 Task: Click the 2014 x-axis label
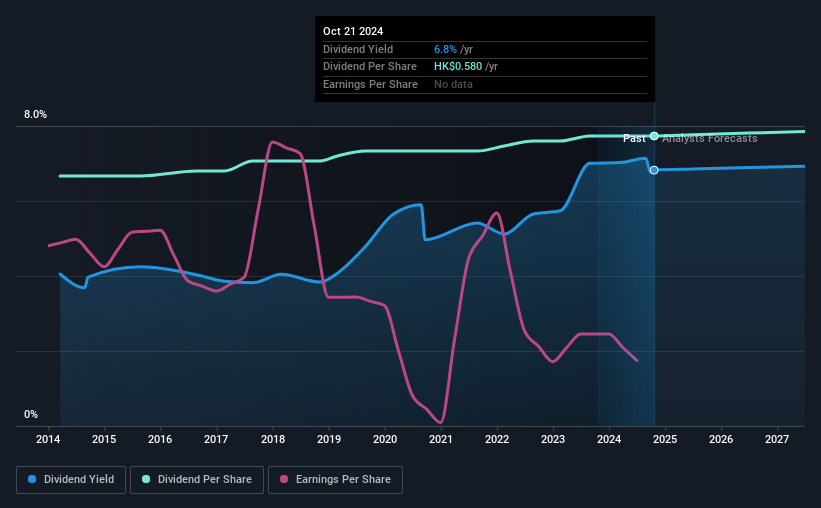pyautogui.click(x=48, y=439)
